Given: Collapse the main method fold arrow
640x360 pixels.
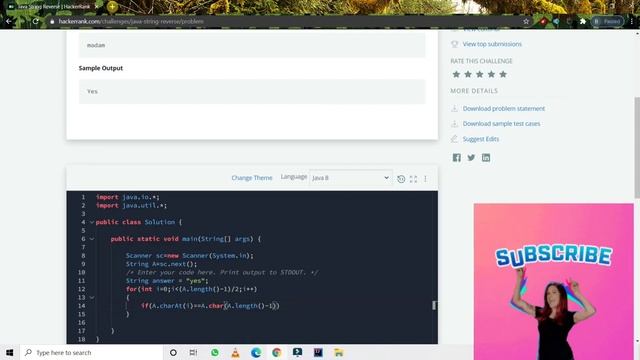Looking at the screenshot, I should click(x=92, y=239).
